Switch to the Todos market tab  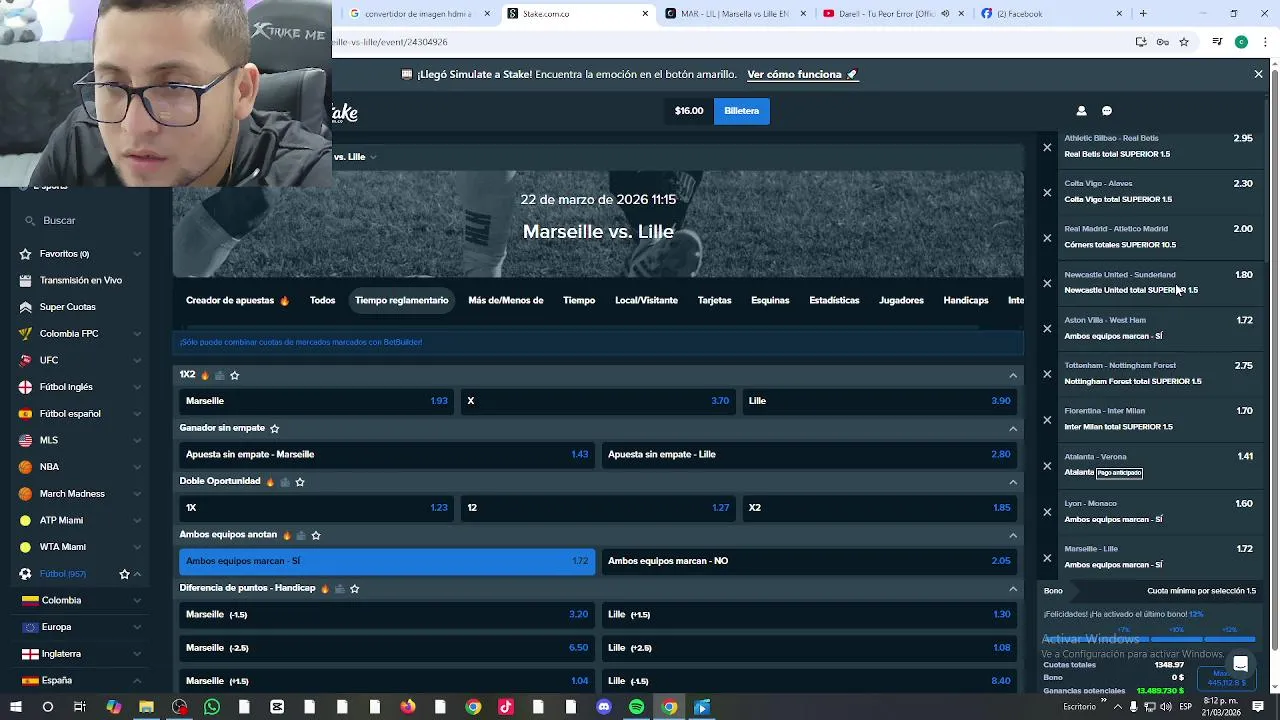click(322, 300)
